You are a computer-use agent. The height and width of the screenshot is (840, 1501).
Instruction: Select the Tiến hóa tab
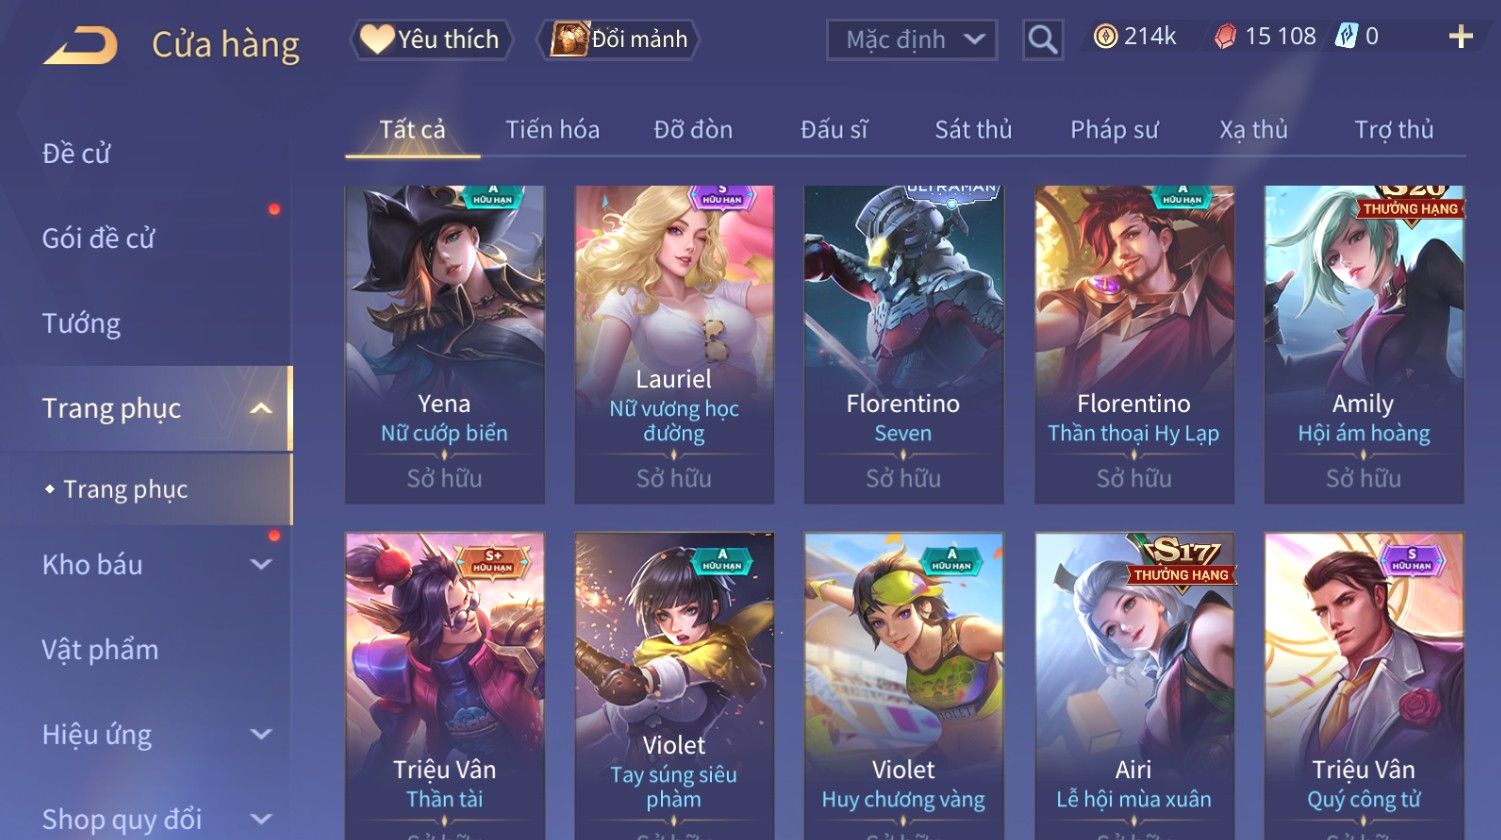point(552,130)
